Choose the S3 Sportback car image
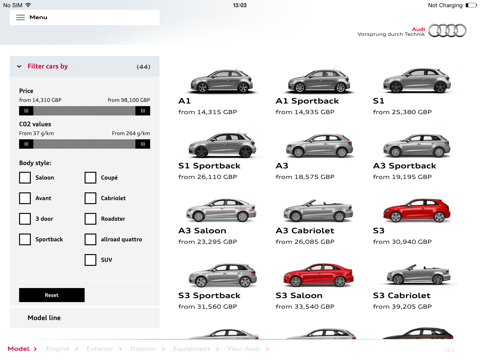The image size is (480, 360). [222, 275]
